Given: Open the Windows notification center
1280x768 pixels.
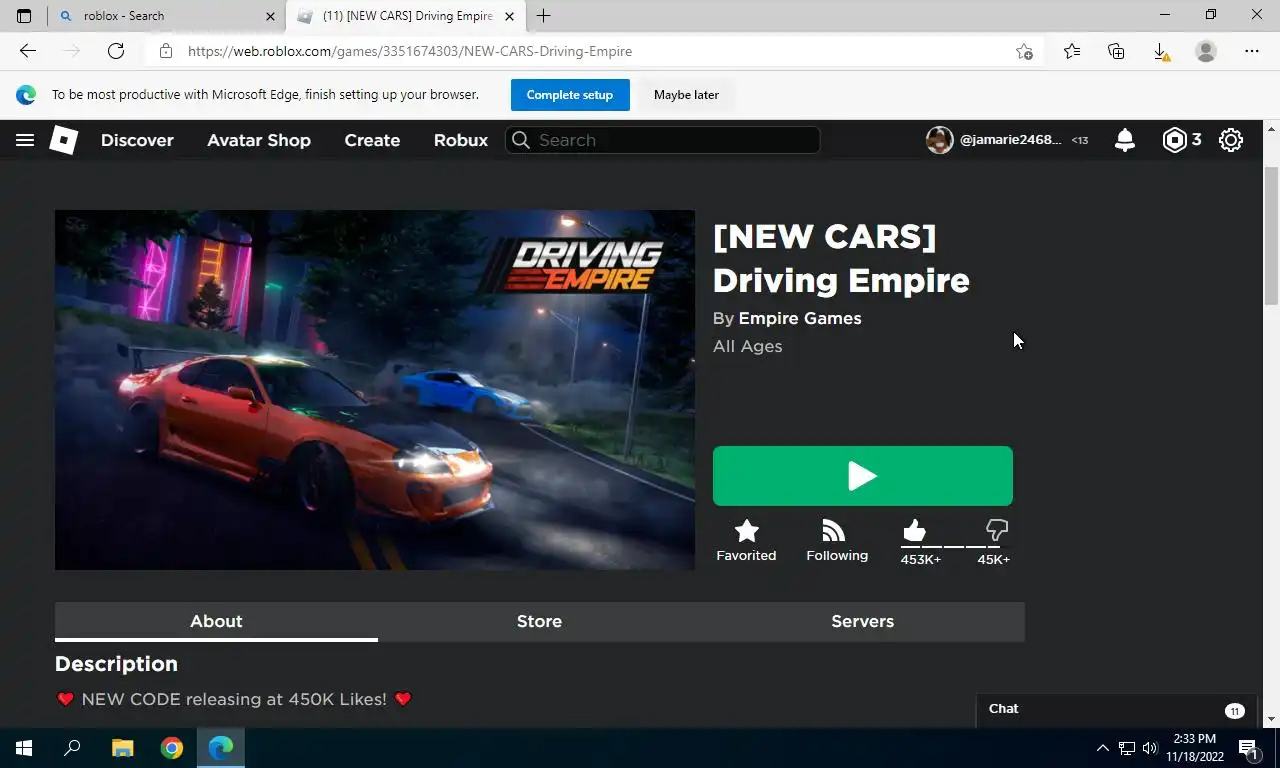Looking at the screenshot, I should [1248, 748].
